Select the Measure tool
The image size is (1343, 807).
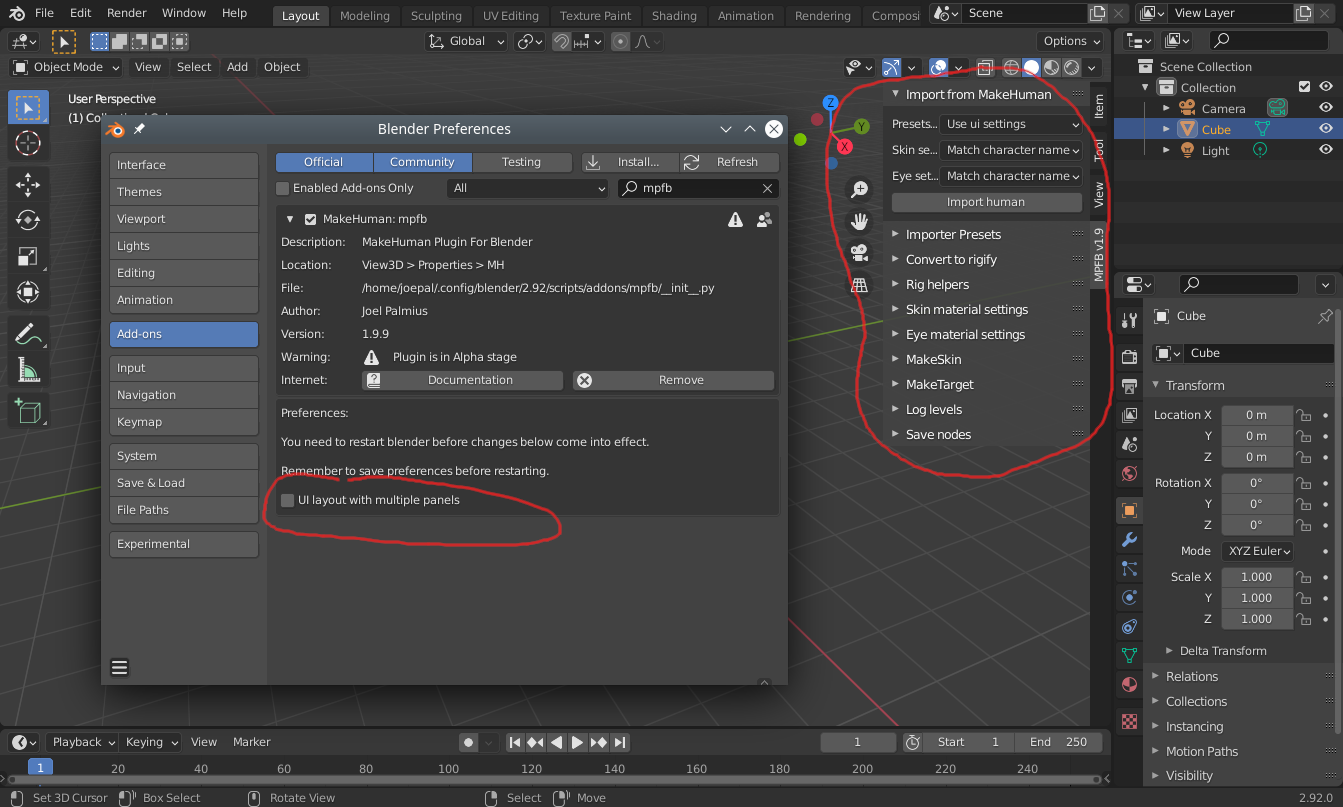[28, 371]
